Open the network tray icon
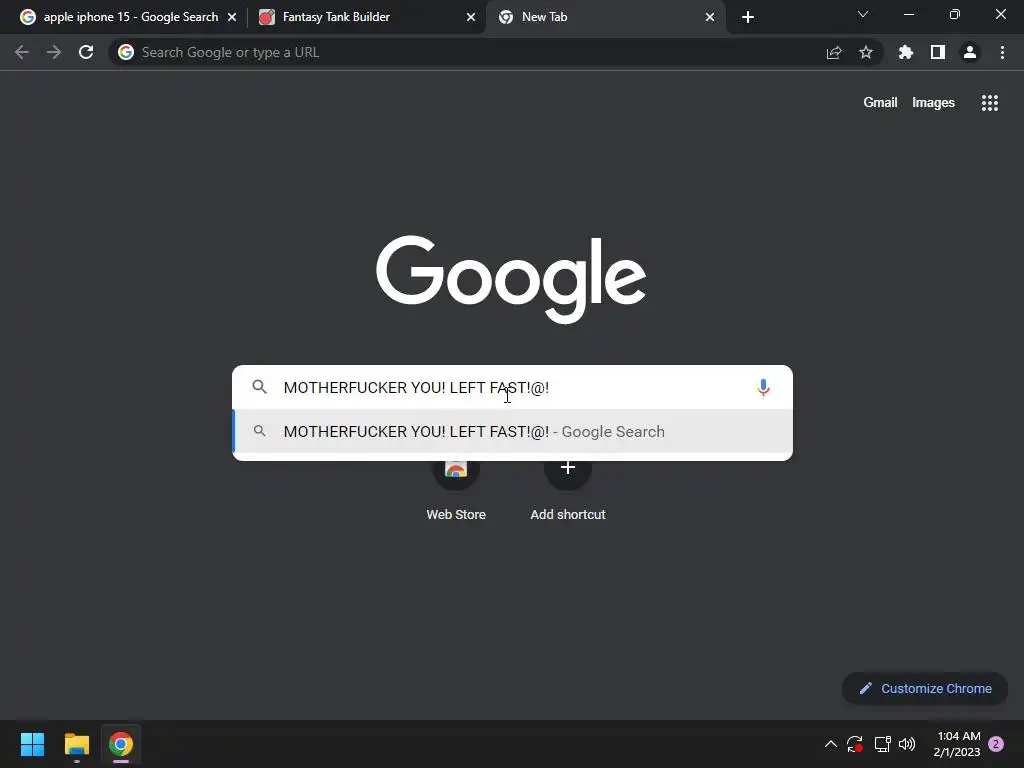This screenshot has width=1024, height=768. [882, 744]
